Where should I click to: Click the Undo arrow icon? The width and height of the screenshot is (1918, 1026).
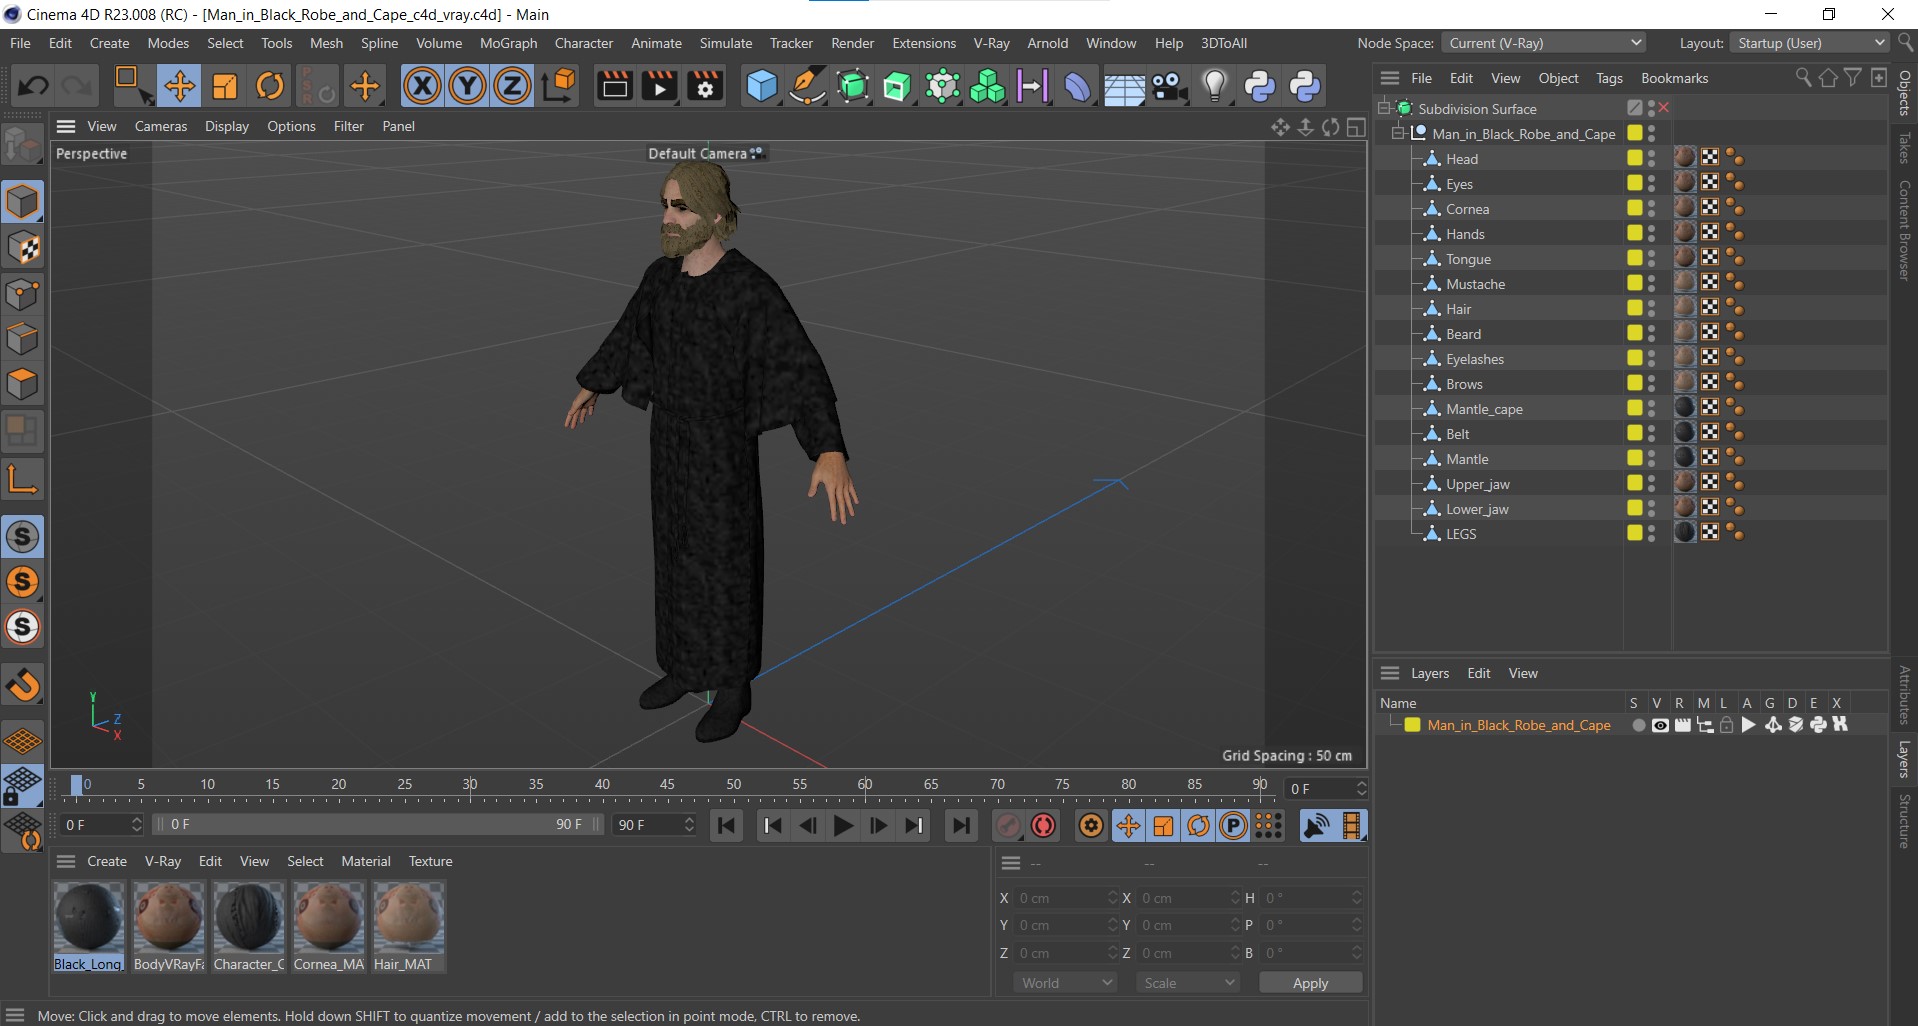(x=33, y=86)
